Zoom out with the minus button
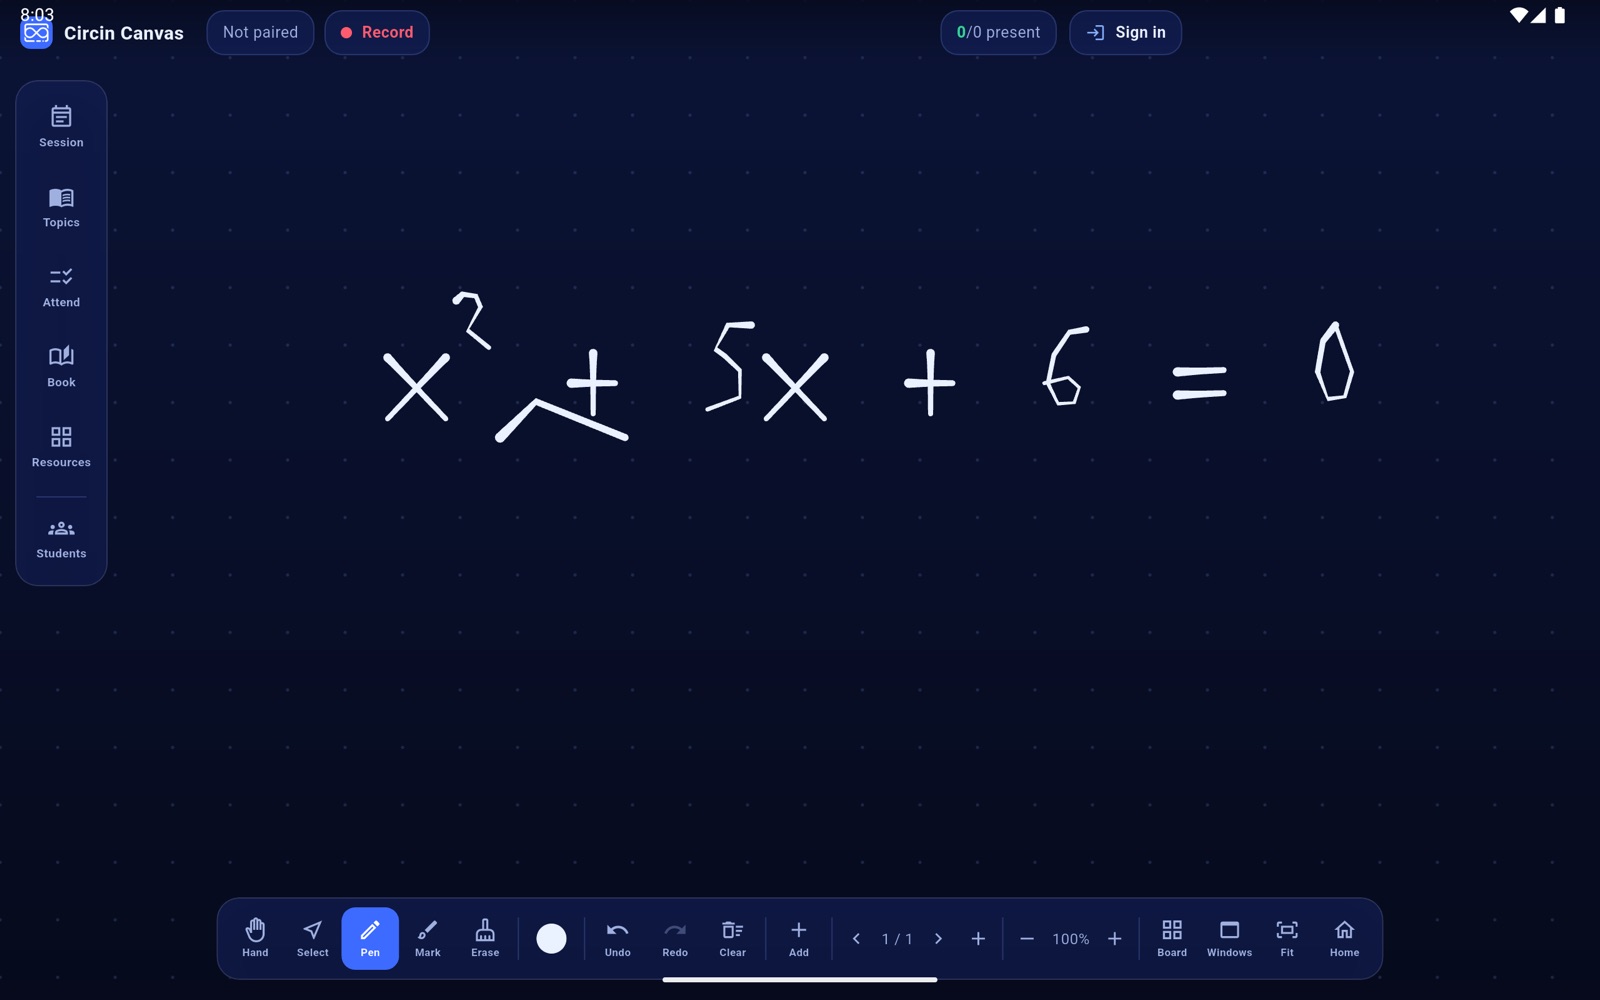Screen dimensions: 1600x1000 (1027, 938)
